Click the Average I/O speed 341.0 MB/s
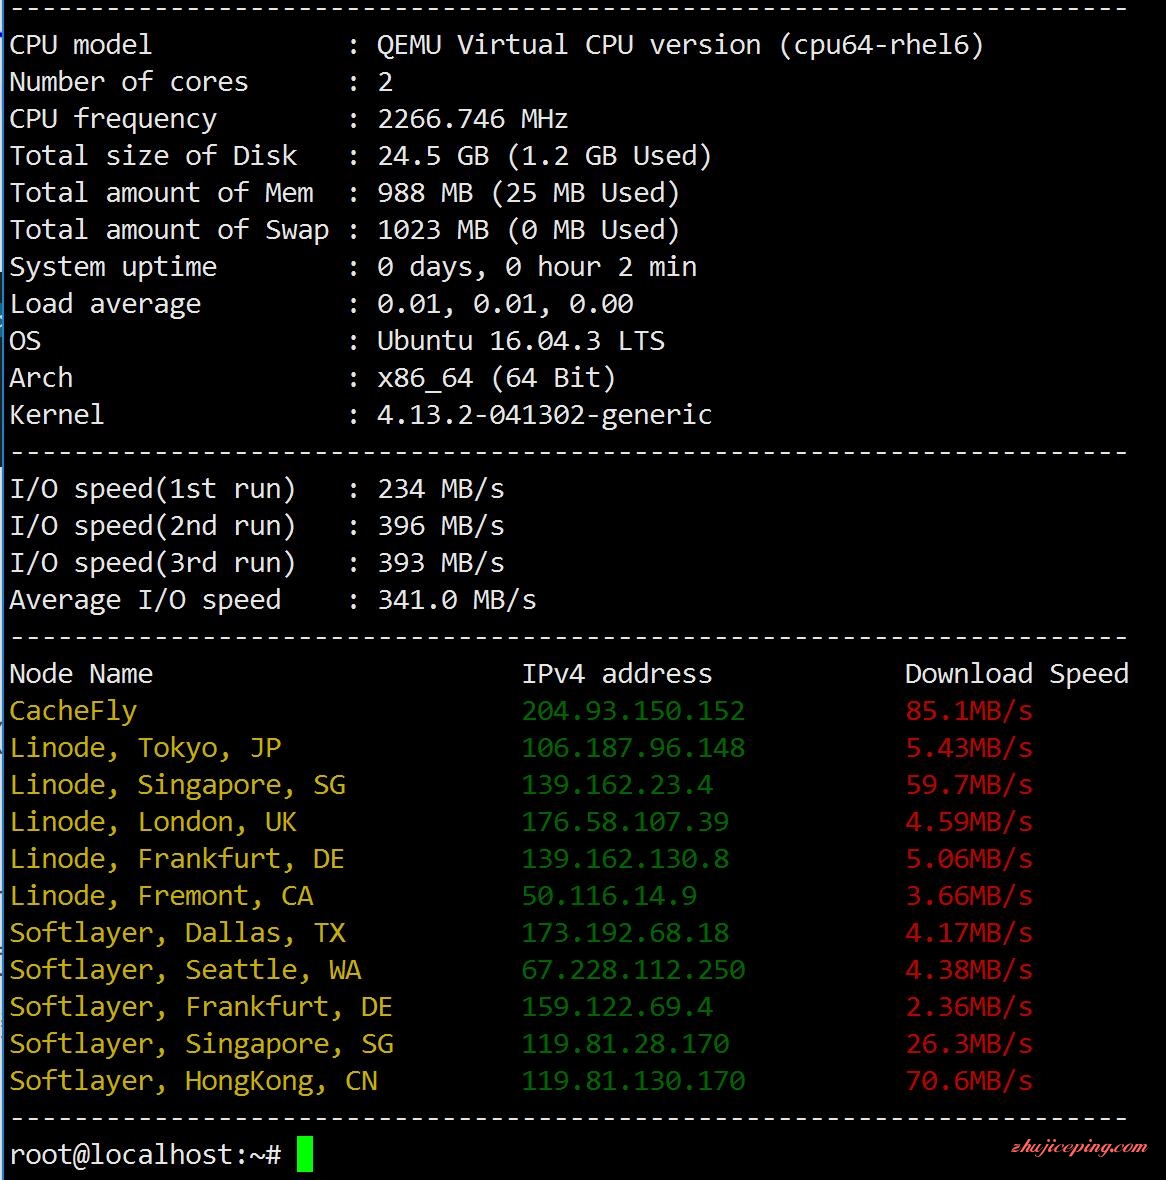This screenshot has width=1166, height=1180. (x=457, y=600)
